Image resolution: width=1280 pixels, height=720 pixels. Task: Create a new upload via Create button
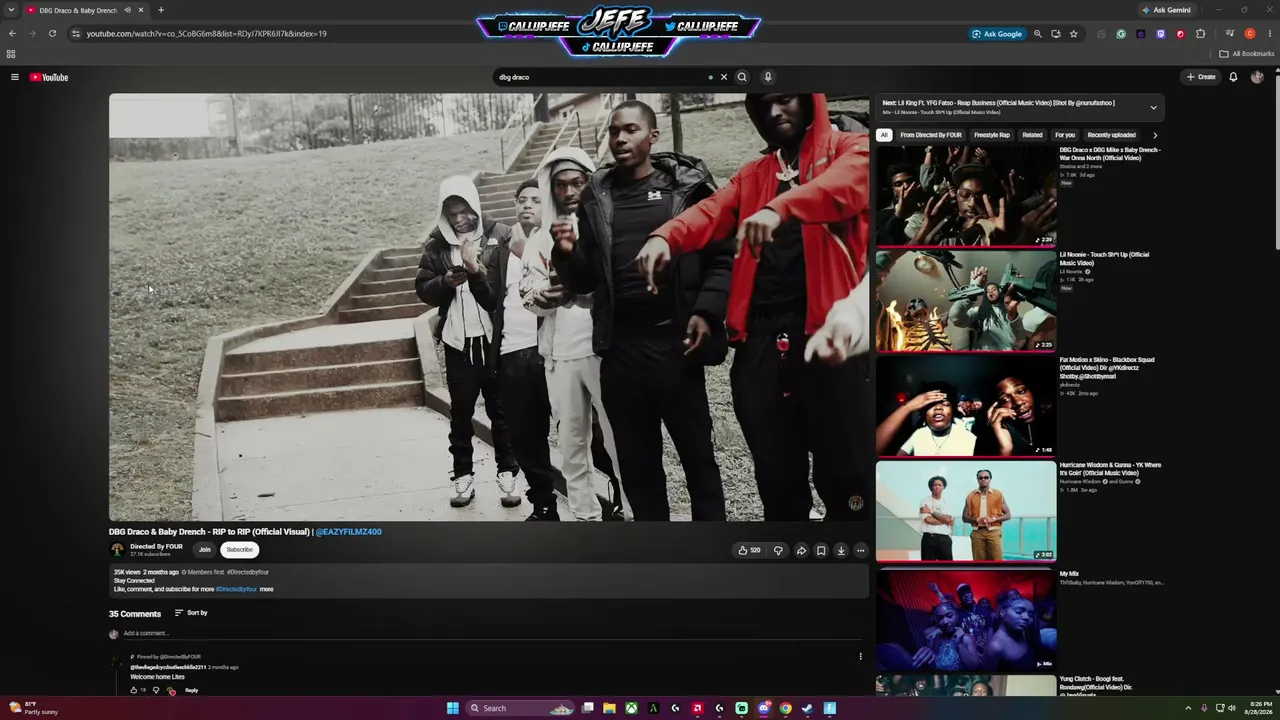(x=1201, y=77)
